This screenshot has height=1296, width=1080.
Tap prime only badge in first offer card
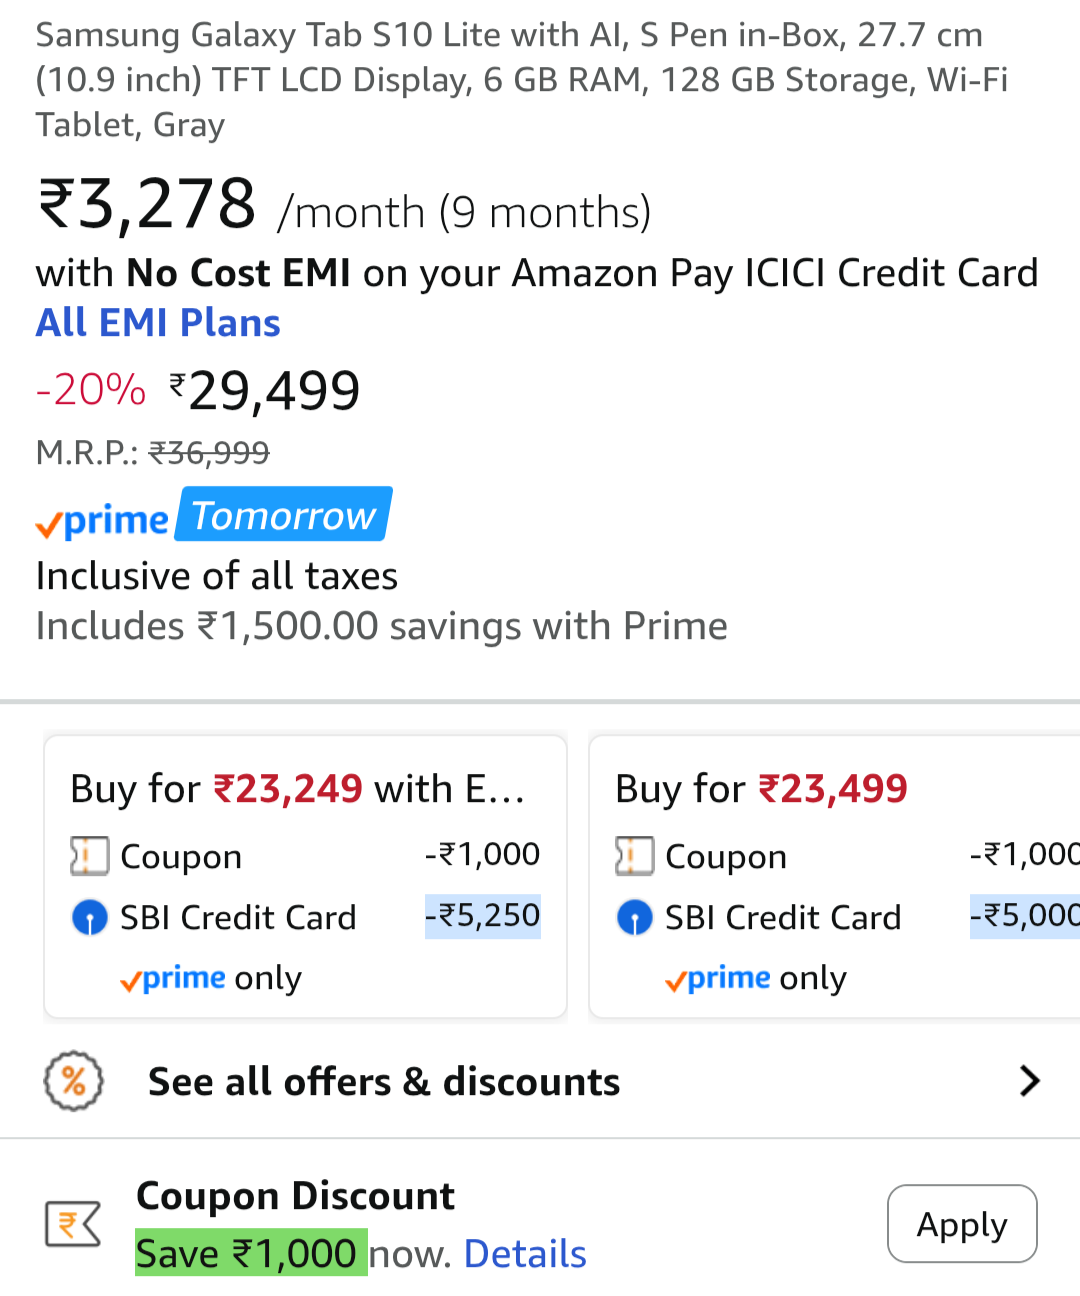[211, 978]
